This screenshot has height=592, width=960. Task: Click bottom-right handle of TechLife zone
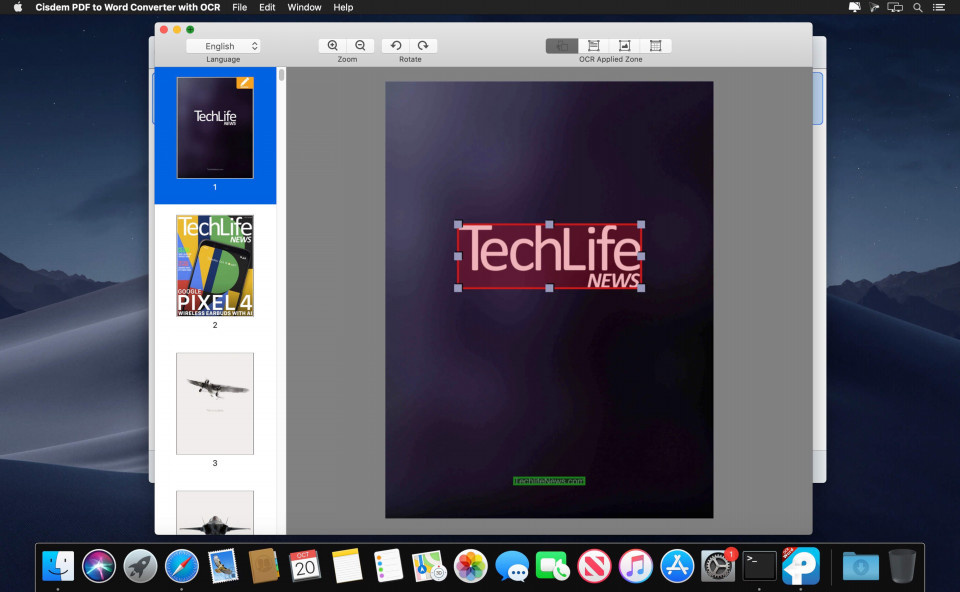tap(641, 288)
